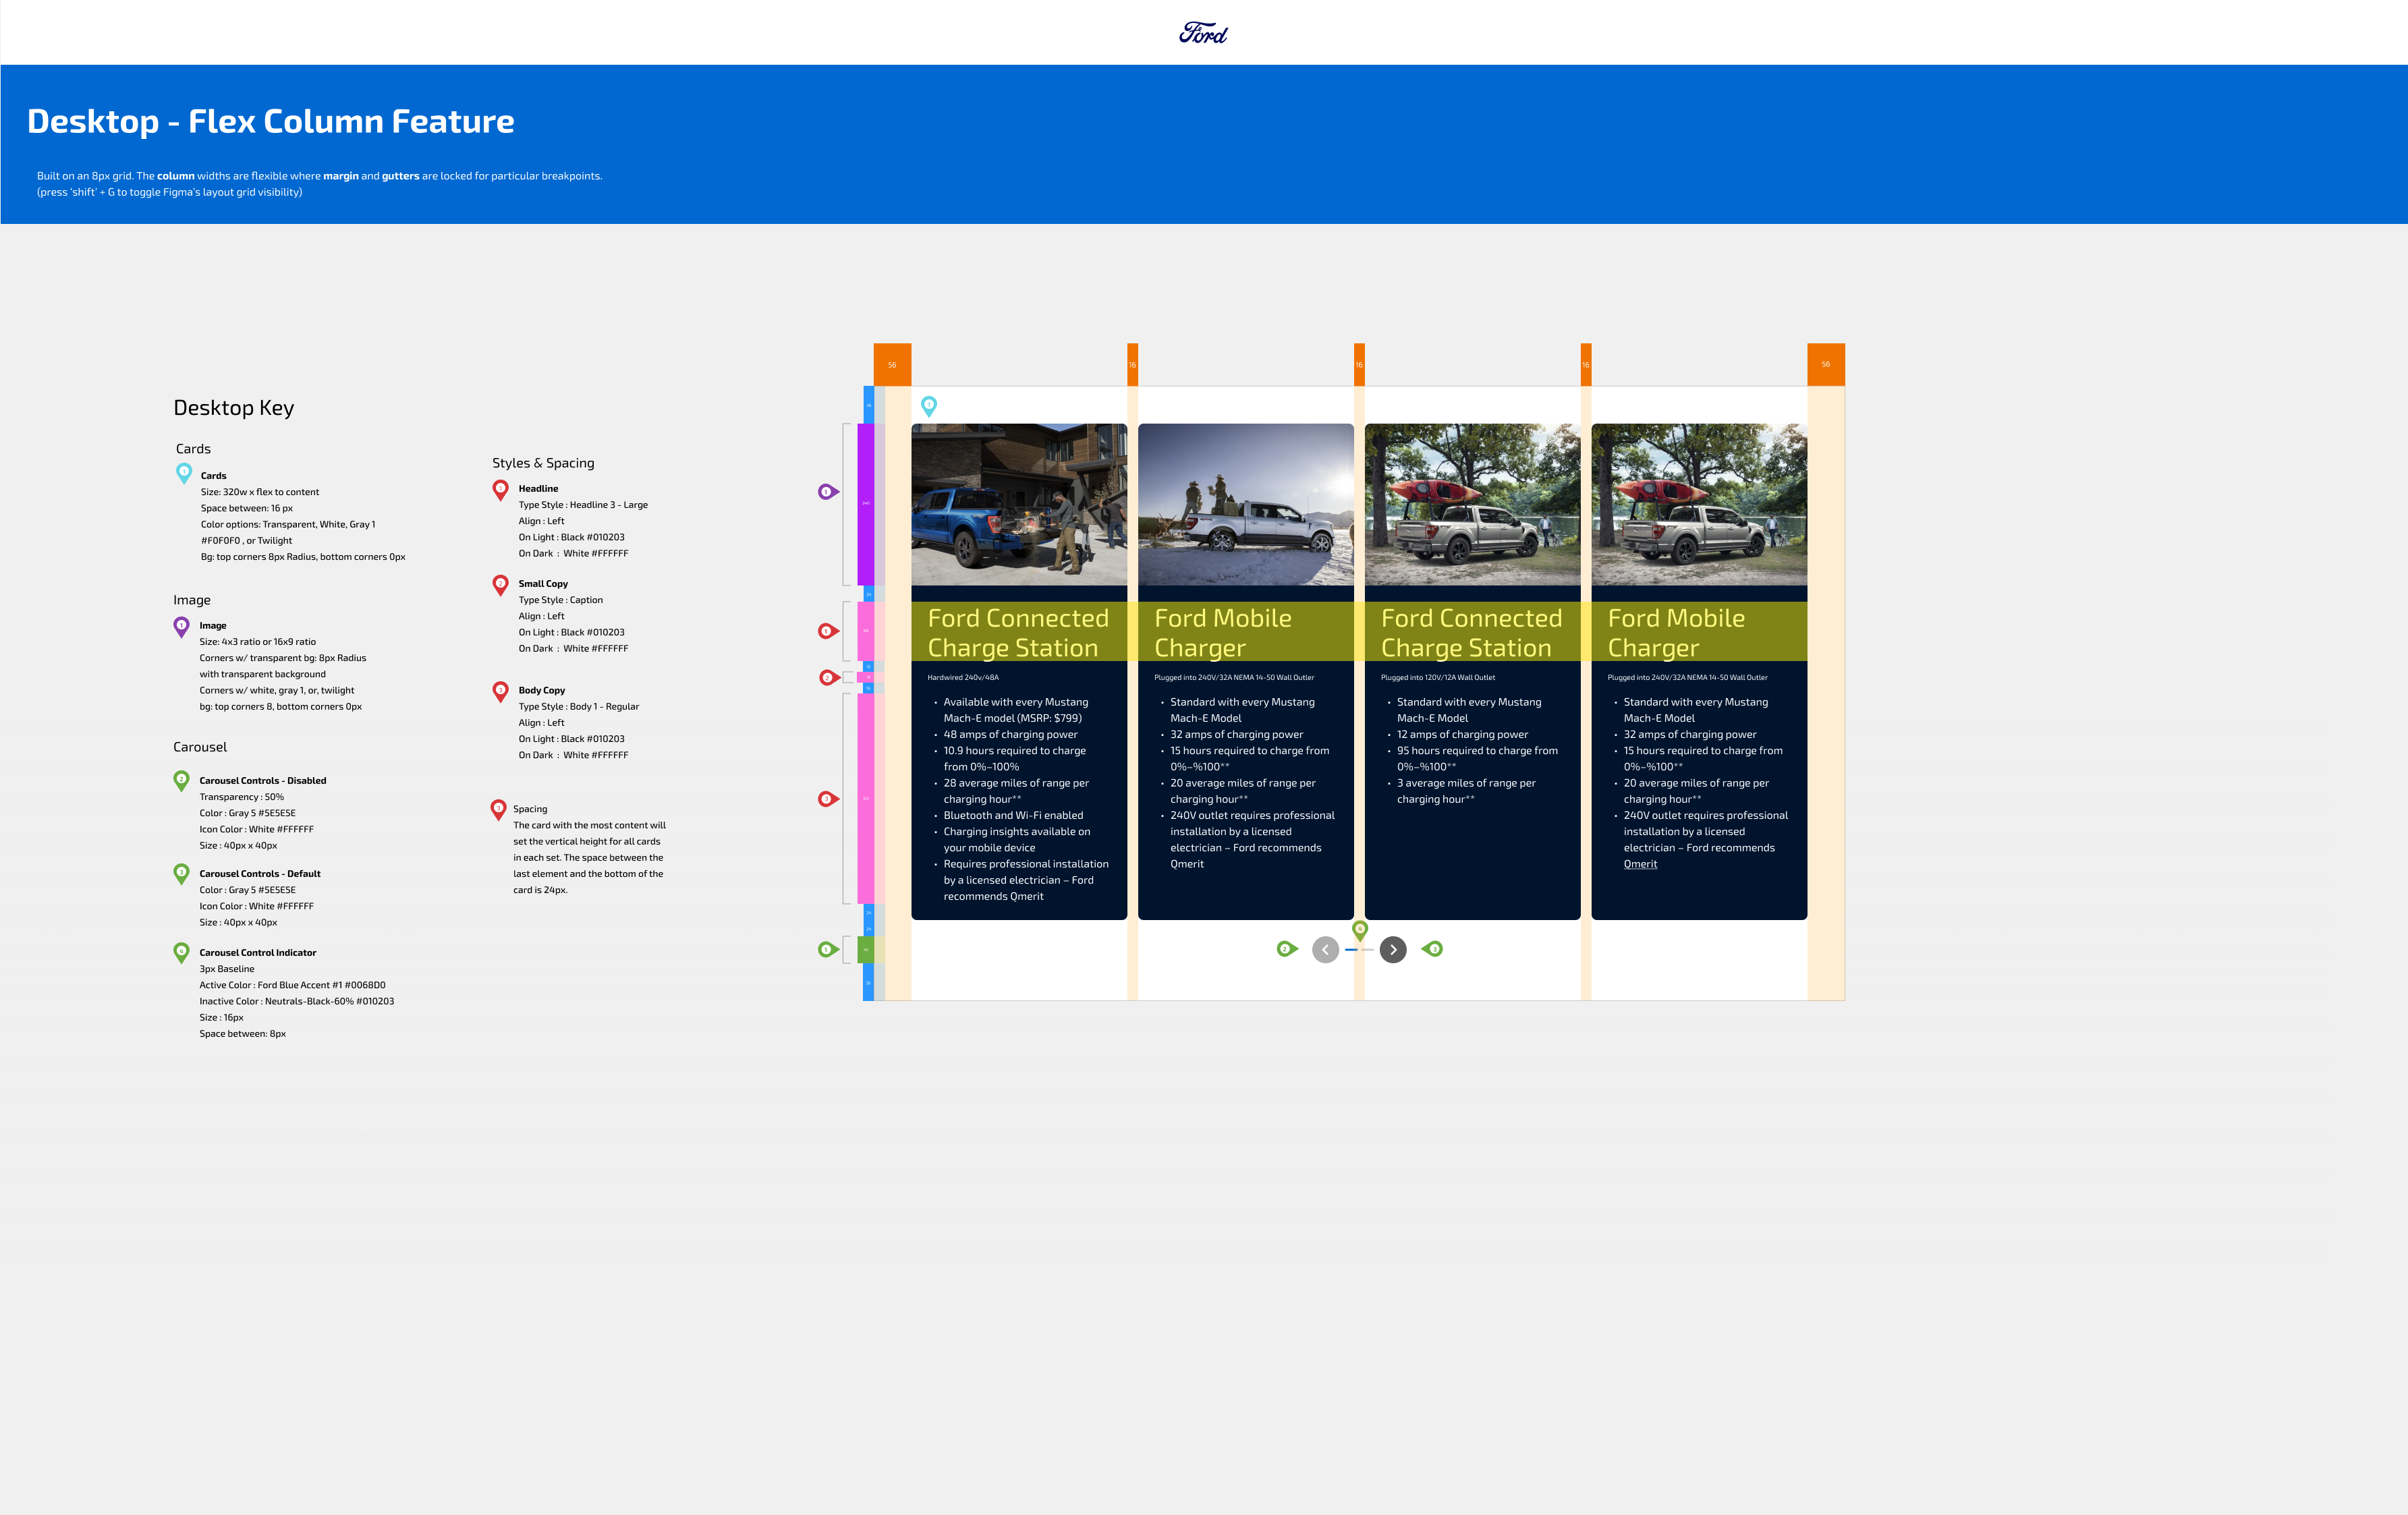Click the purple pin beside Image in key
Screen dimensions: 2408x1515
[181, 627]
